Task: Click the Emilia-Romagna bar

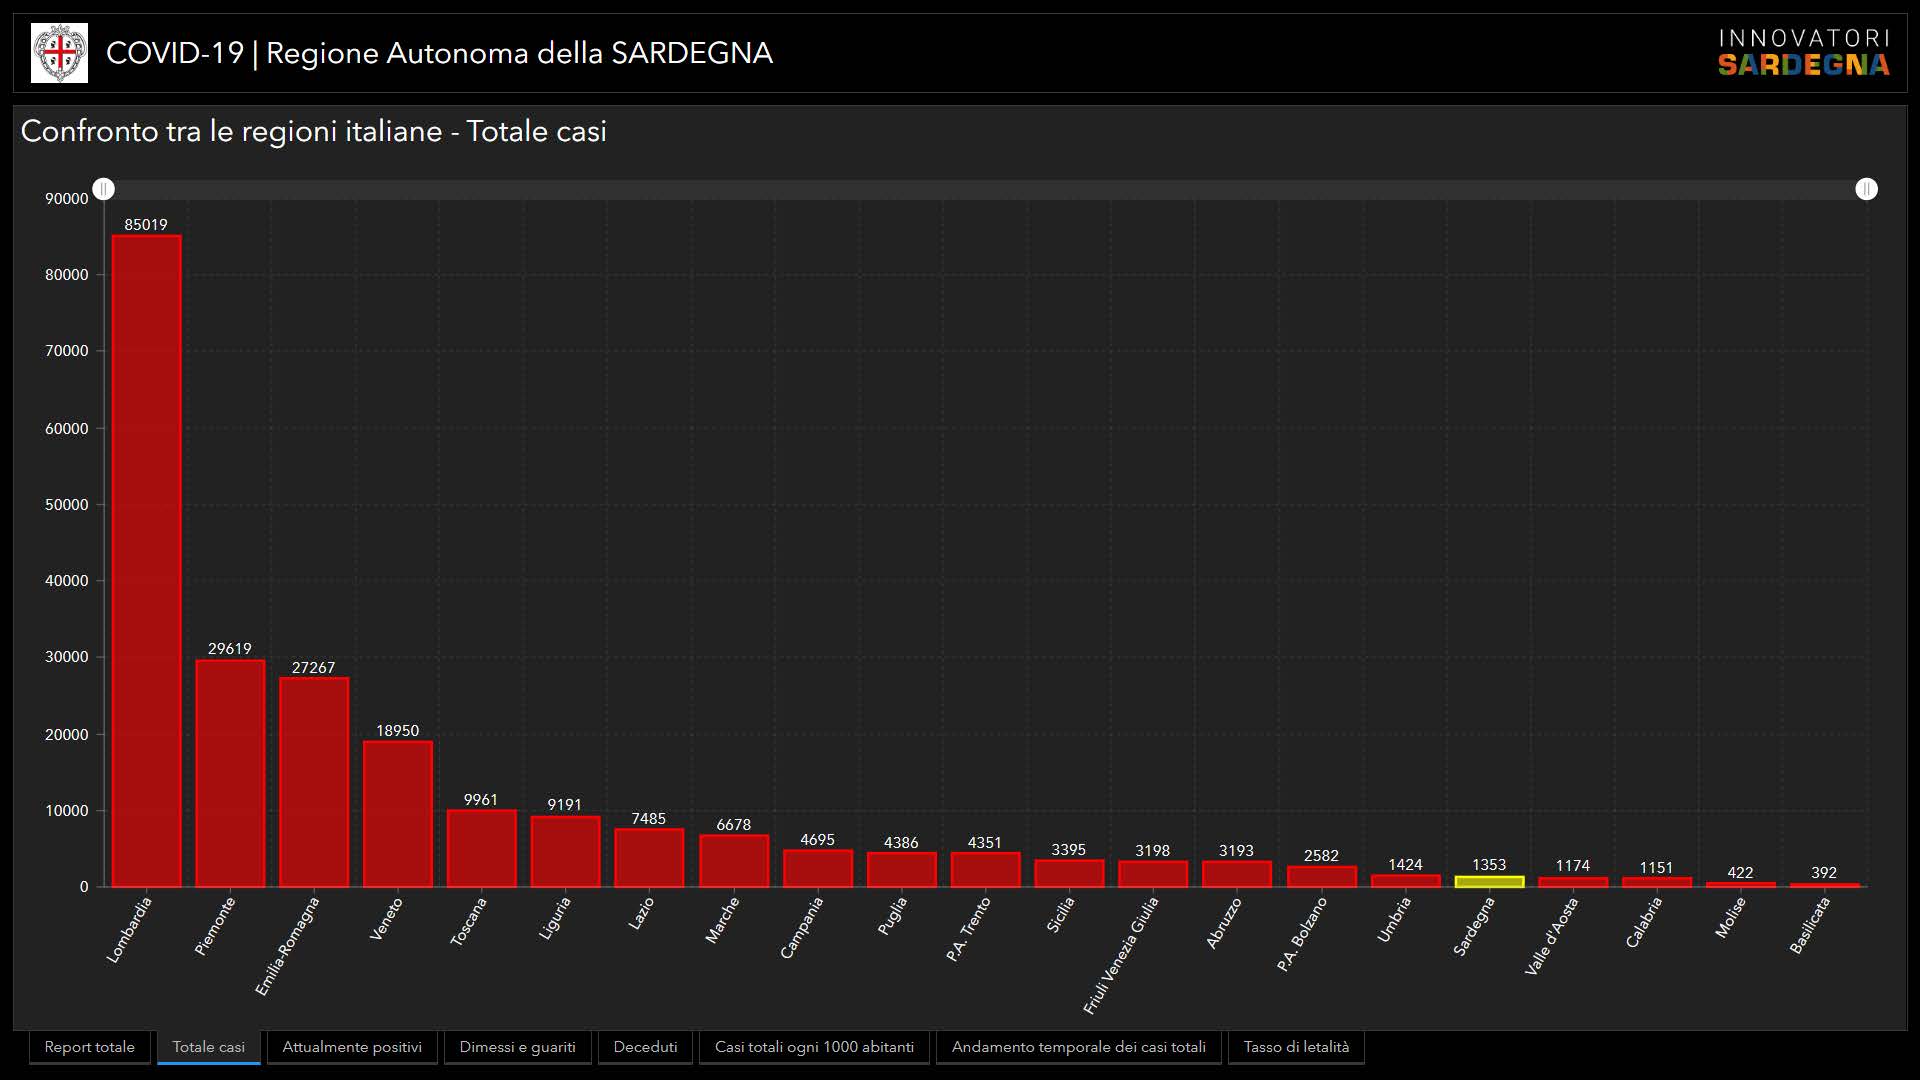Action: 314,781
